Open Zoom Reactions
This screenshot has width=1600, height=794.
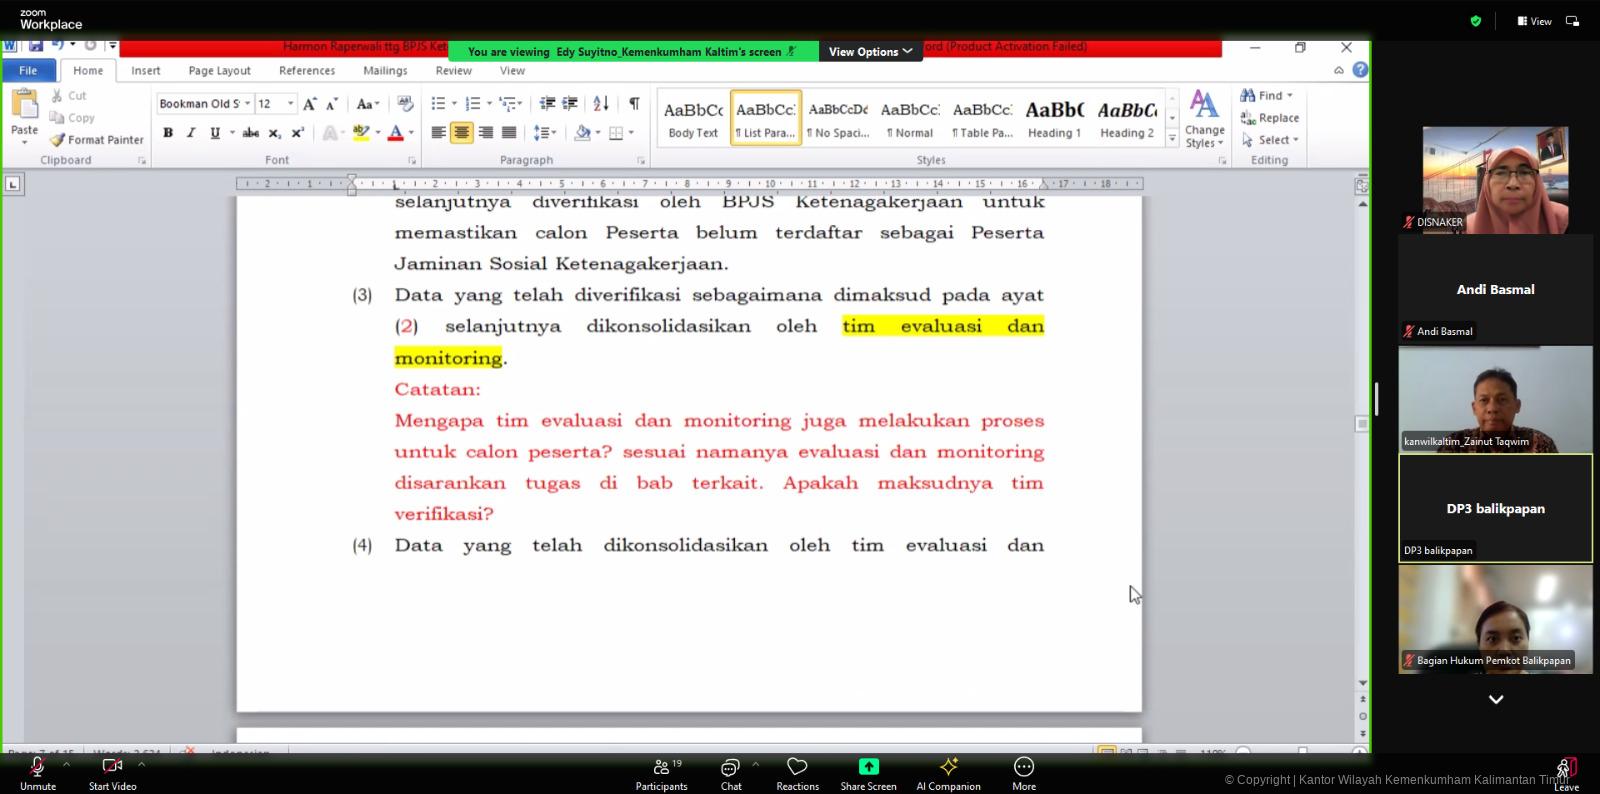point(797,773)
